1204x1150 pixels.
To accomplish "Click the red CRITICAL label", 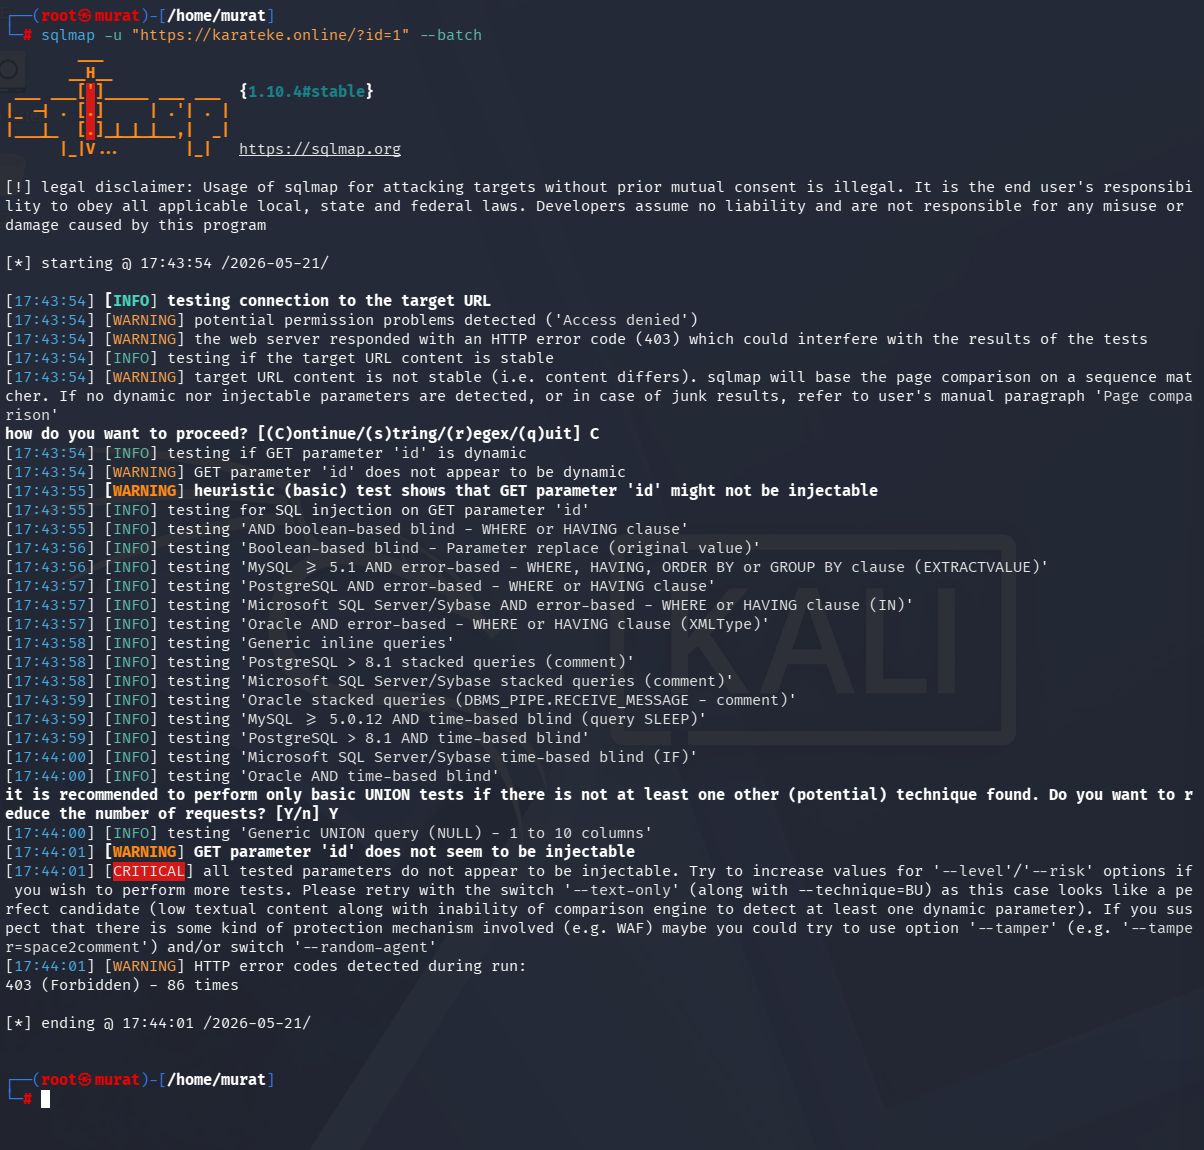I will coord(148,871).
